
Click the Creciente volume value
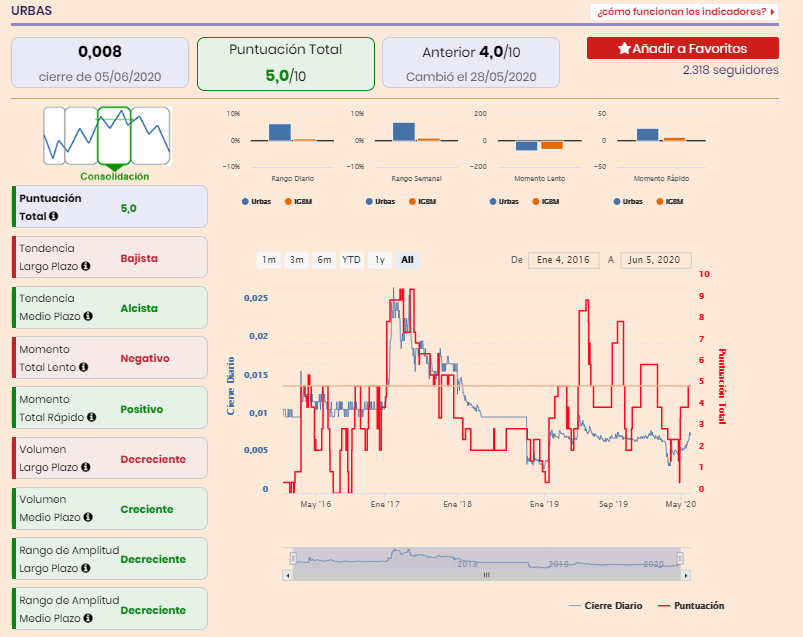click(146, 509)
